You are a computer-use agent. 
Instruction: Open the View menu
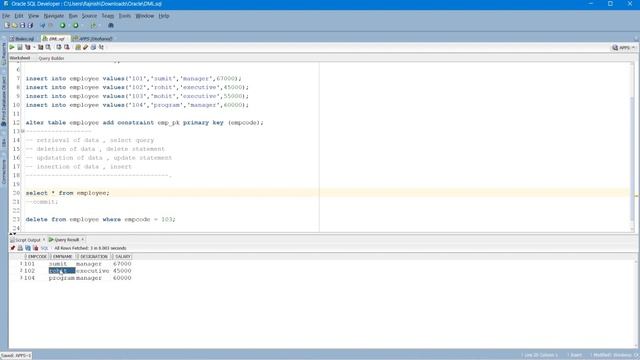point(33,16)
